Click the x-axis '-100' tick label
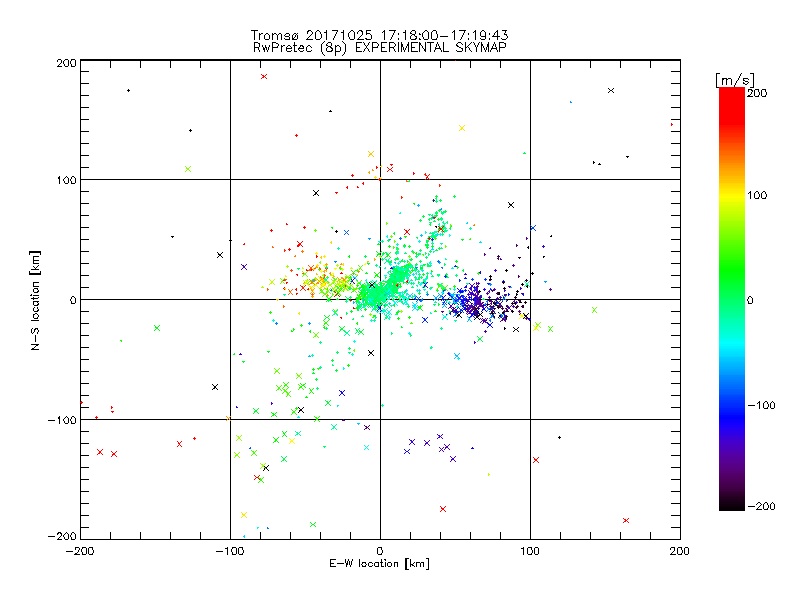Image resolution: width=800 pixels, height=600 pixels. click(230, 551)
